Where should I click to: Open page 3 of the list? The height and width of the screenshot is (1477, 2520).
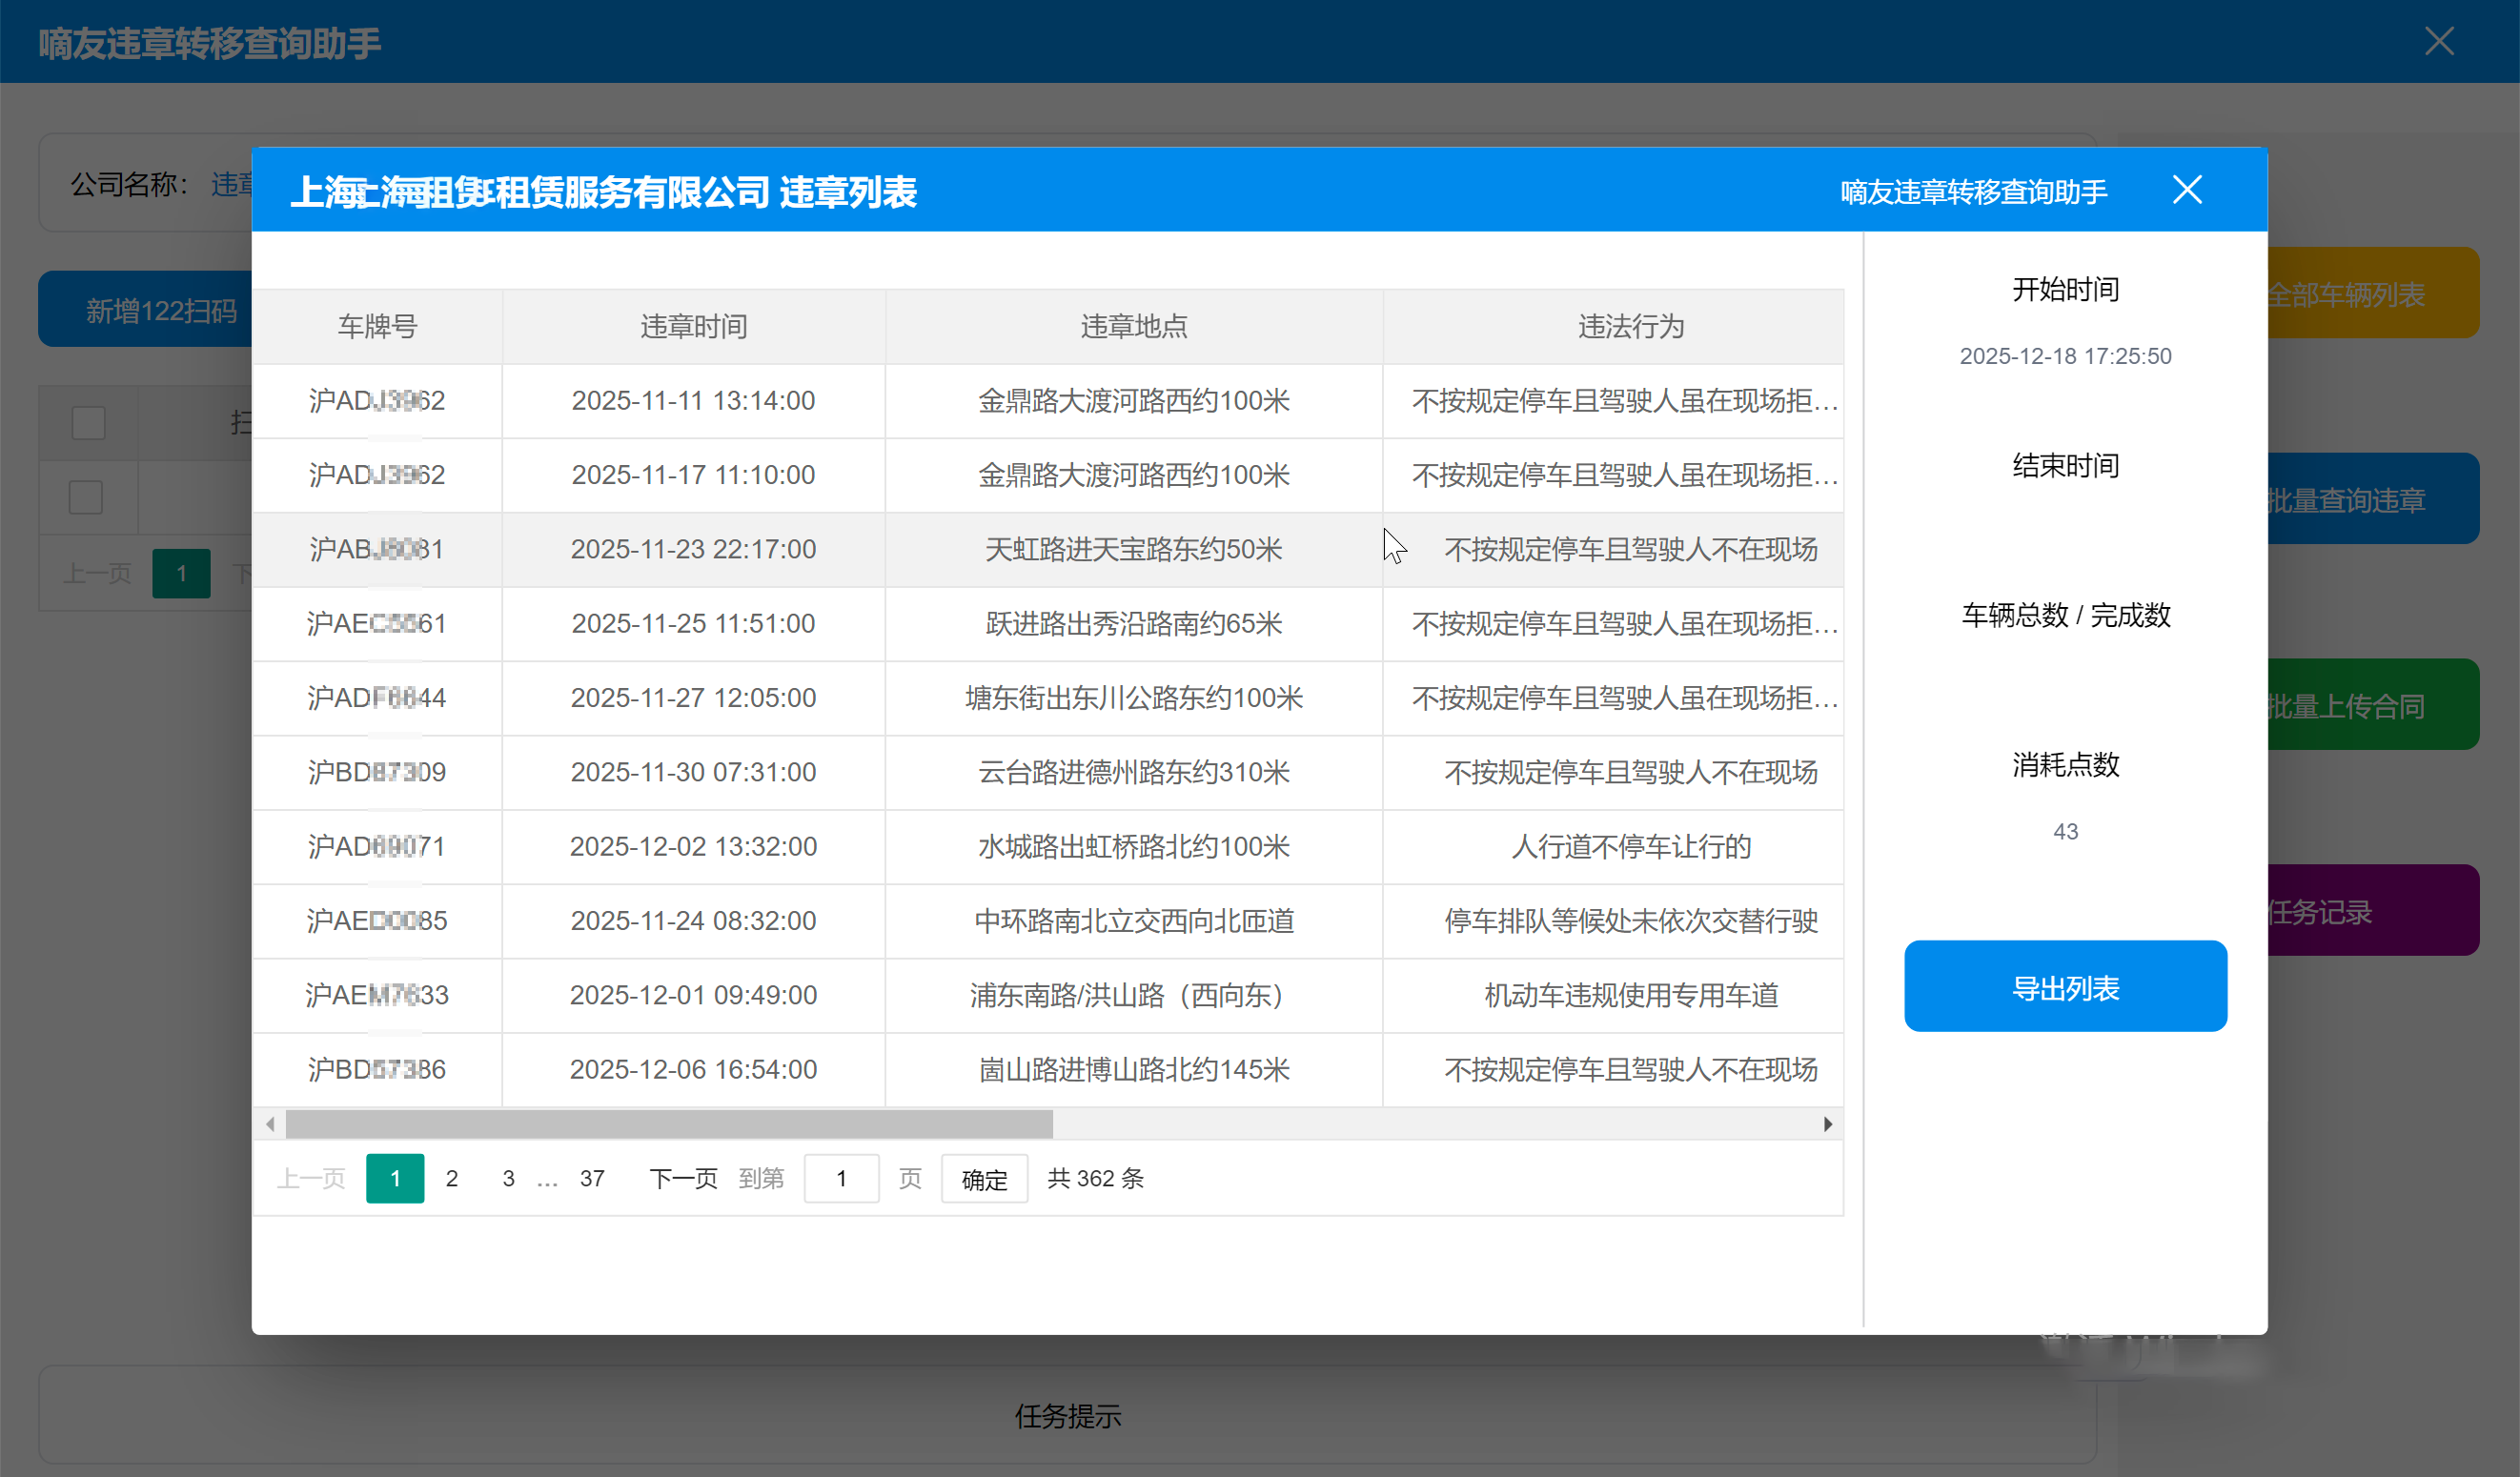[x=508, y=1178]
